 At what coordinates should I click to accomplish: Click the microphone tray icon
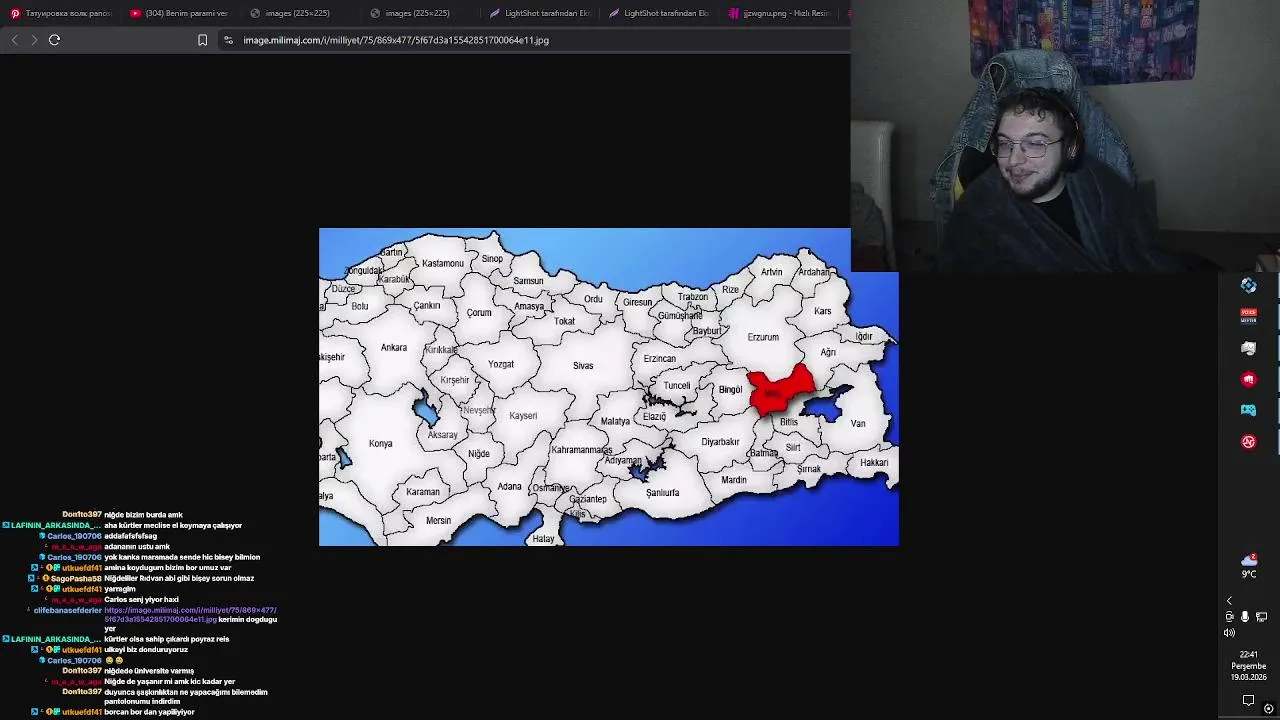(x=1245, y=617)
